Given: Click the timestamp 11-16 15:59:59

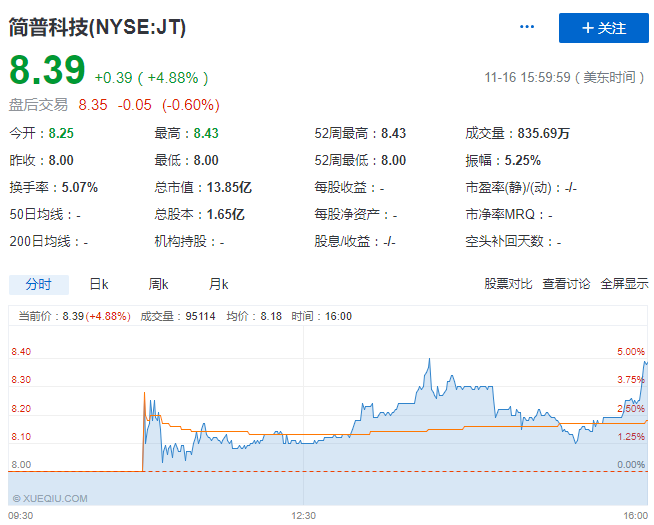Looking at the screenshot, I should (x=527, y=78).
